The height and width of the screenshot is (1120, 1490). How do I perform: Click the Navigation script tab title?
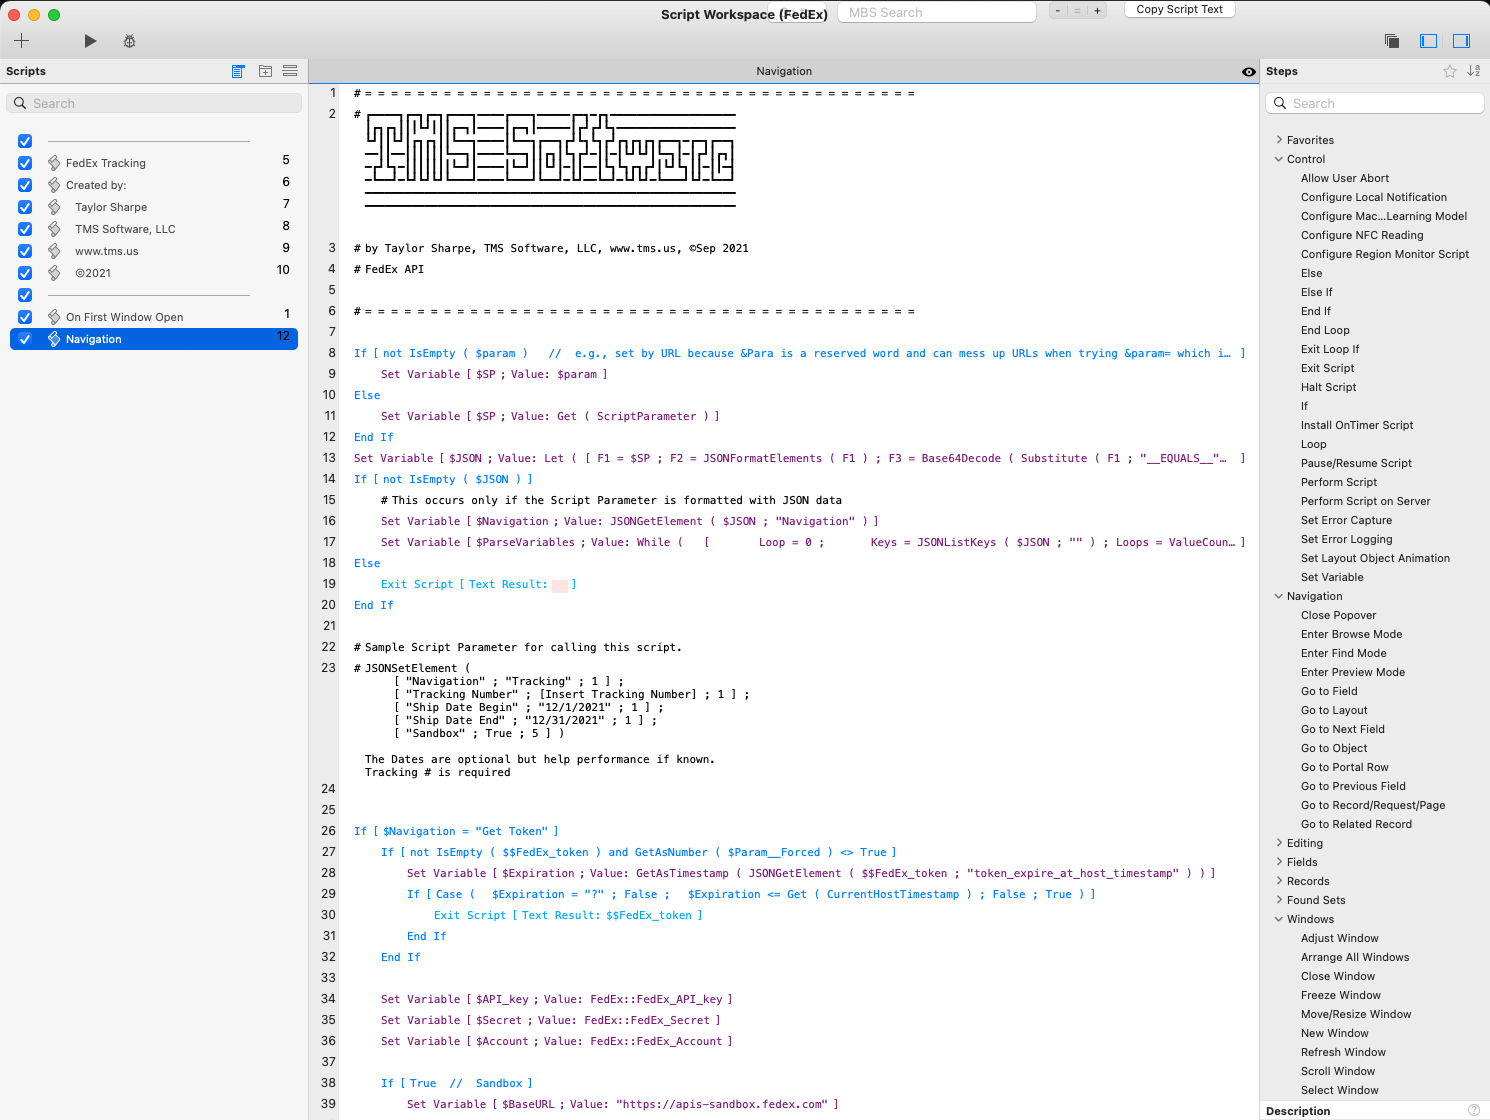pyautogui.click(x=784, y=71)
